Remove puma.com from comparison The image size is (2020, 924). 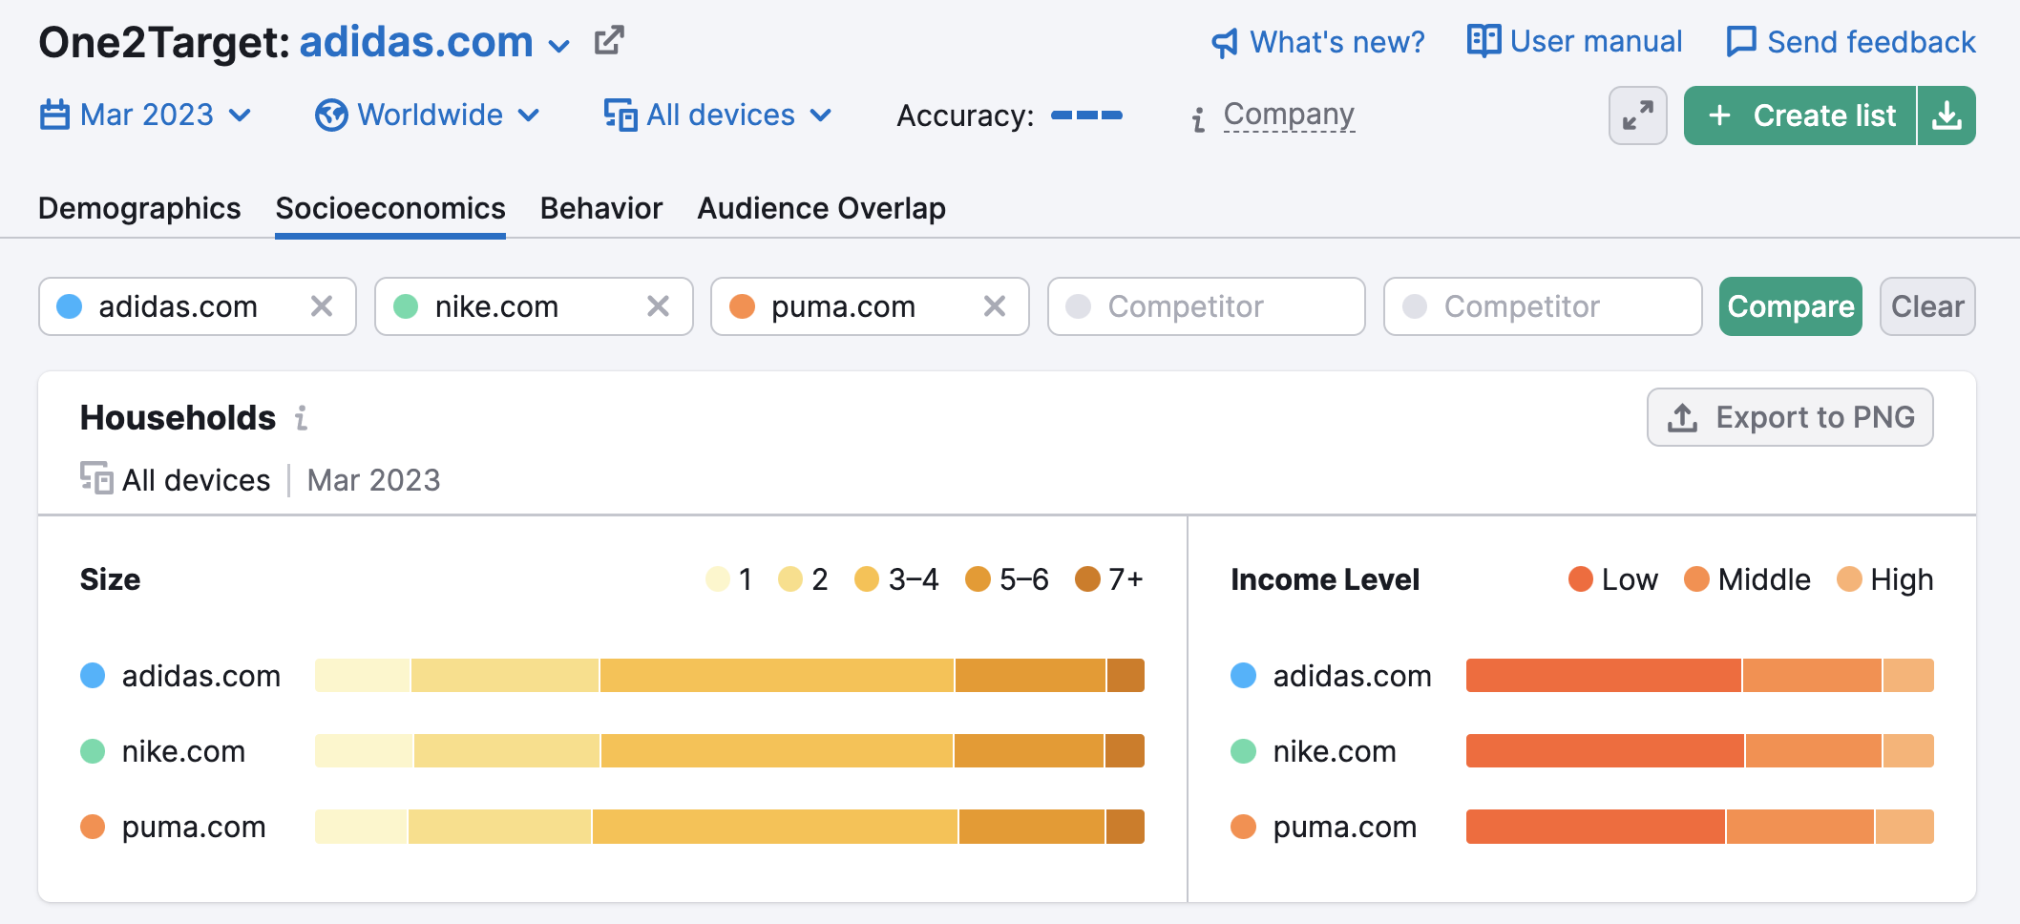(994, 306)
